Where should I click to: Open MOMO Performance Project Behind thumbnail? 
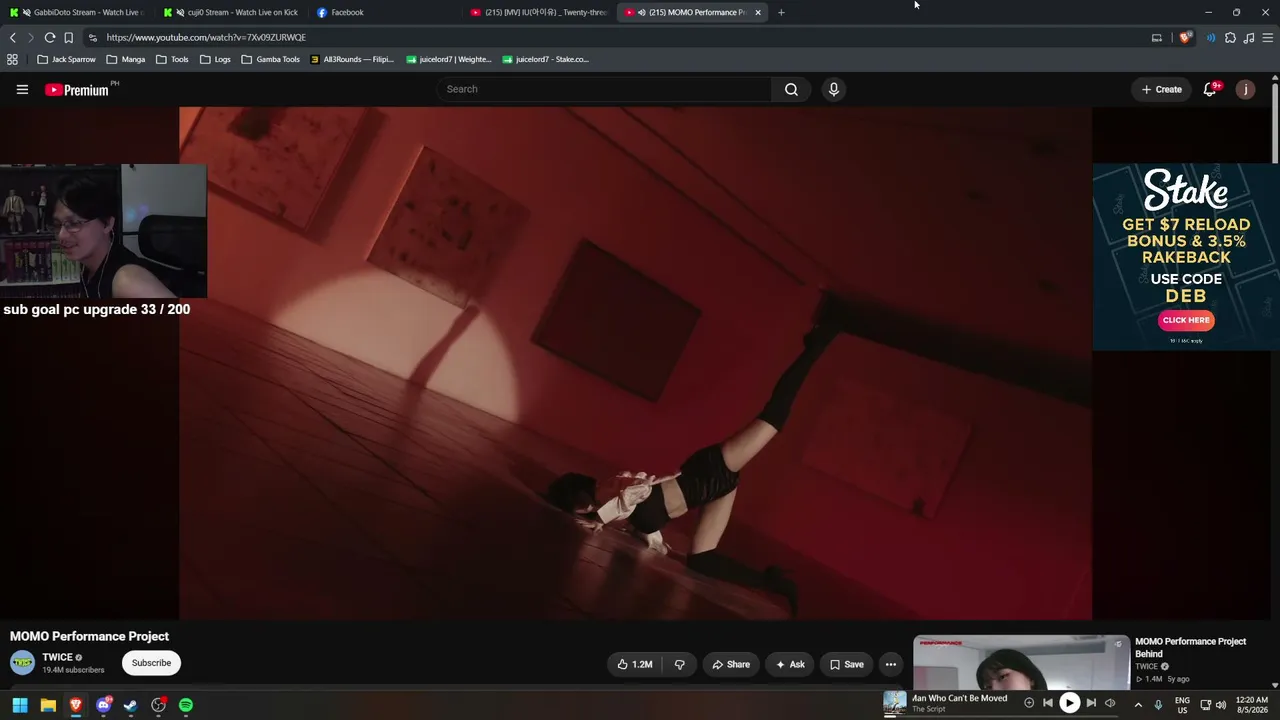click(x=1021, y=662)
